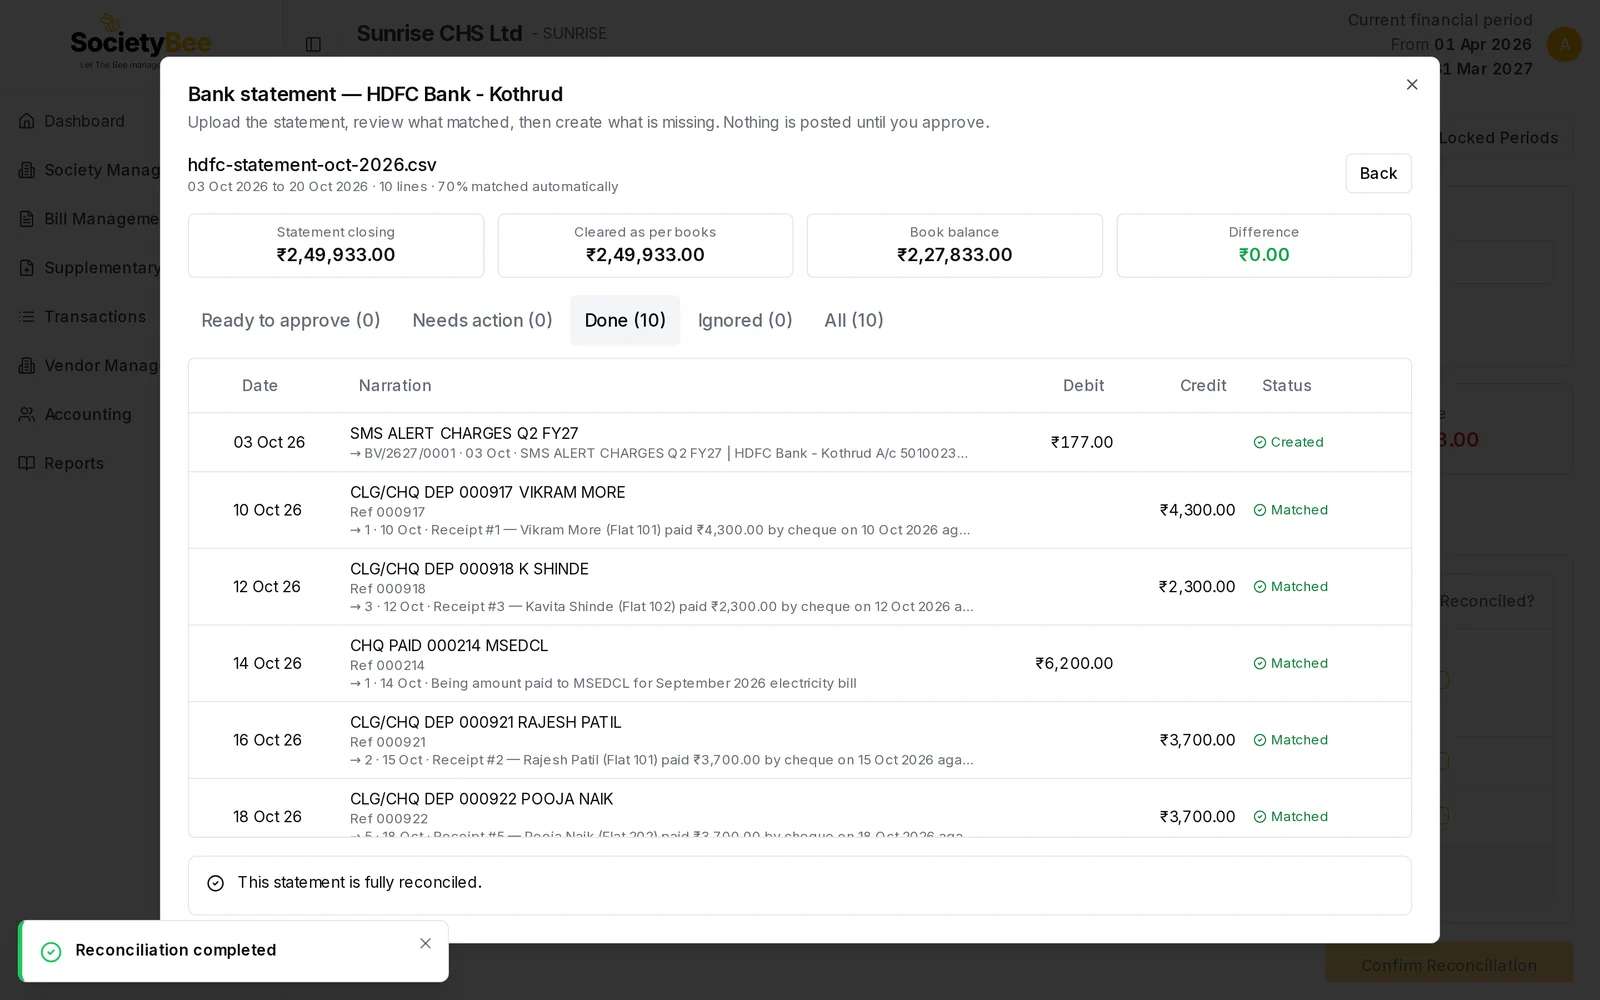This screenshot has height=1000, width=1600.
Task: Click the Difference ₹0.00 value
Action: click(x=1264, y=255)
